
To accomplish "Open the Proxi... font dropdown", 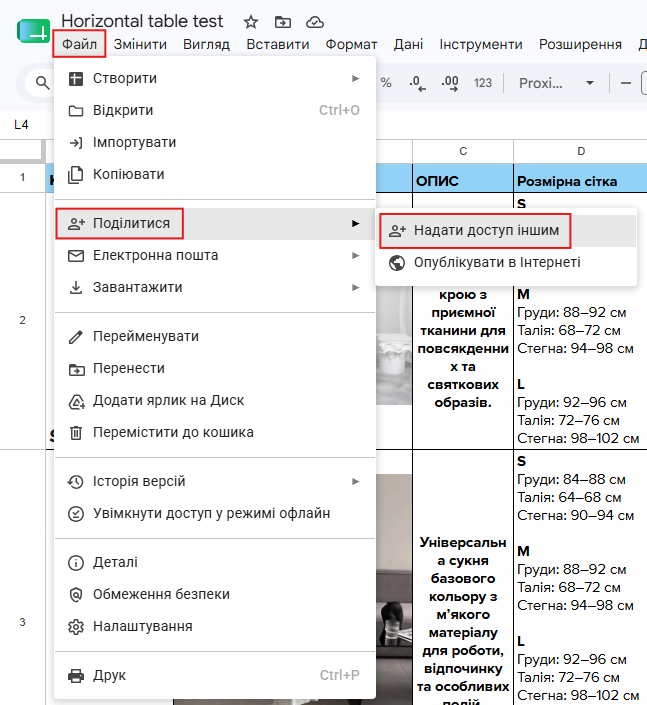I will (x=556, y=83).
